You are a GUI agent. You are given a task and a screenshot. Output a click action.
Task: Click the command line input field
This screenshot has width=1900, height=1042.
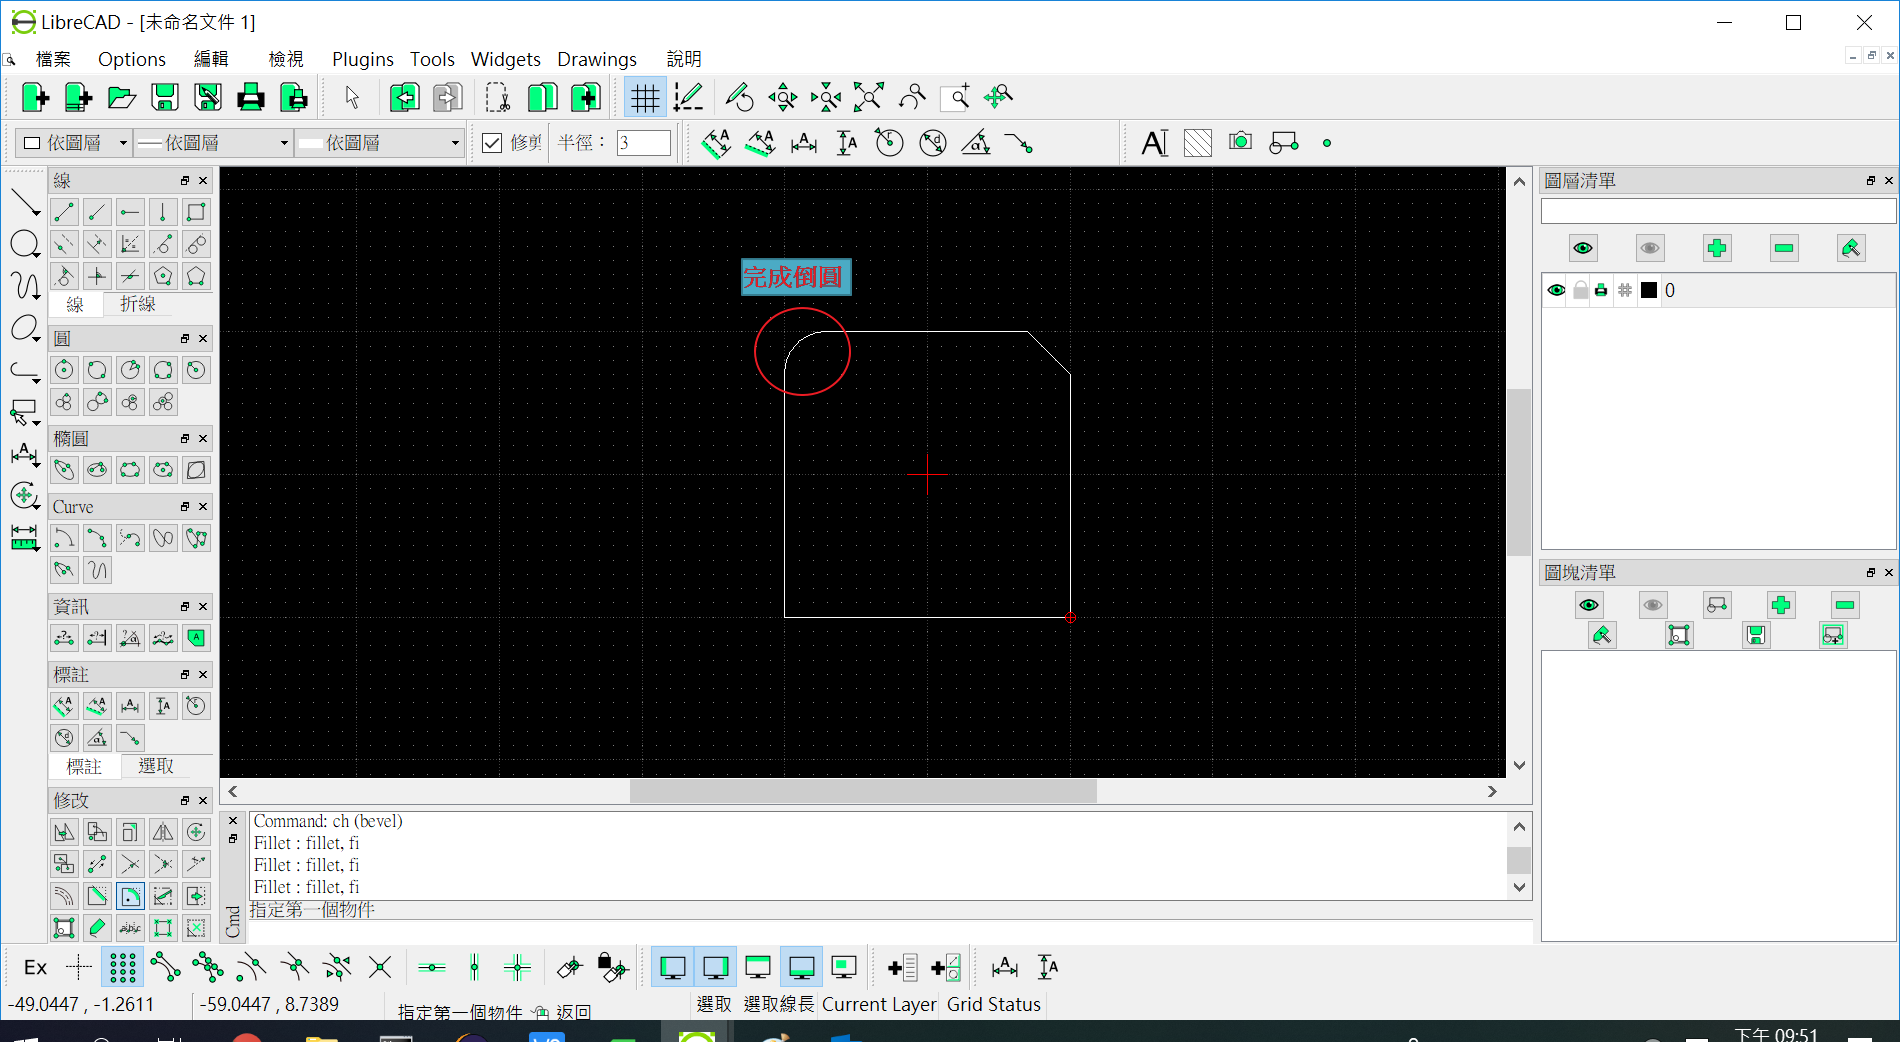pyautogui.click(x=890, y=933)
